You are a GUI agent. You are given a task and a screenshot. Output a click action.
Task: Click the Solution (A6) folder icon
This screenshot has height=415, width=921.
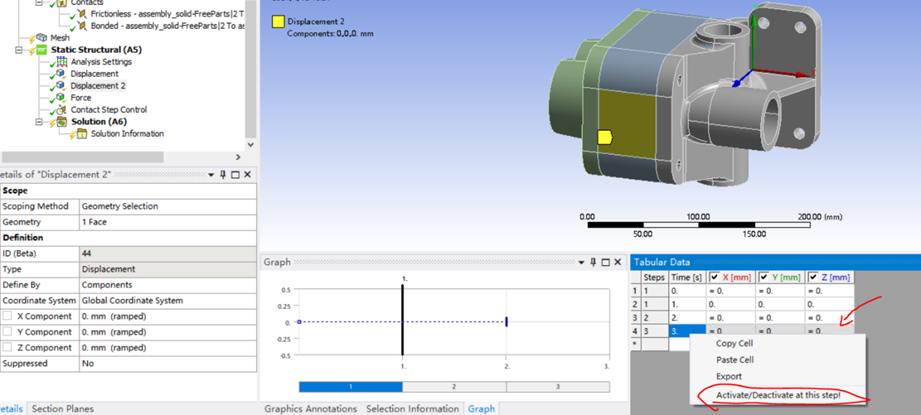coord(62,122)
